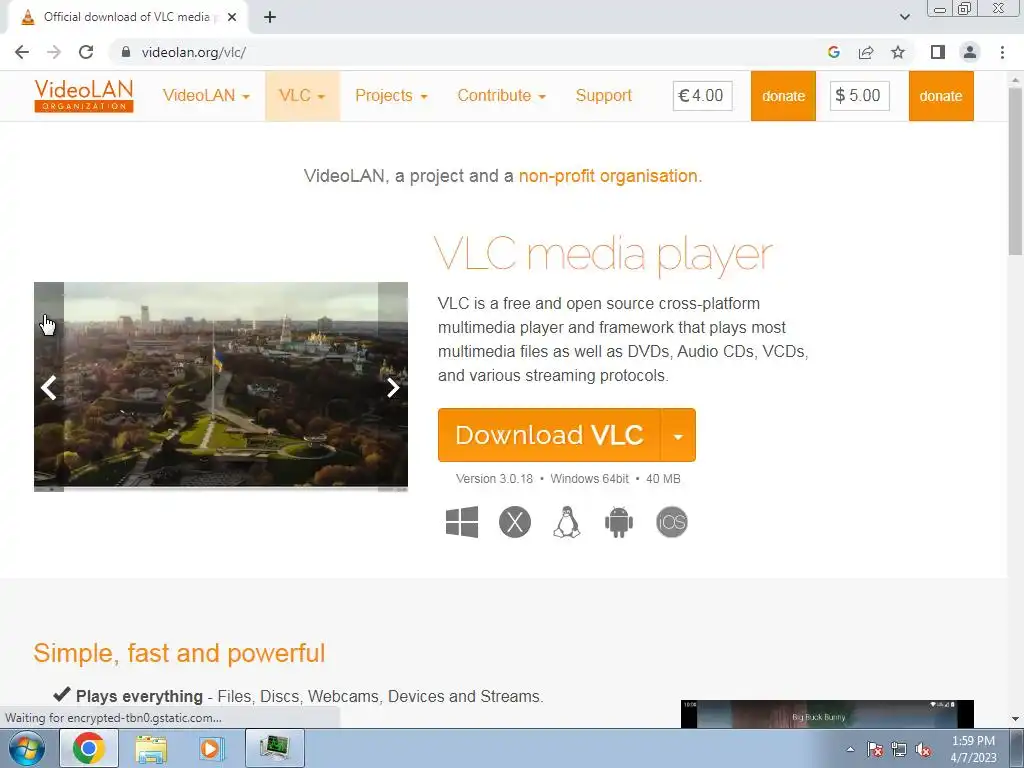Click the euro donation amount field
This screenshot has height=768, width=1024.
[x=703, y=96]
